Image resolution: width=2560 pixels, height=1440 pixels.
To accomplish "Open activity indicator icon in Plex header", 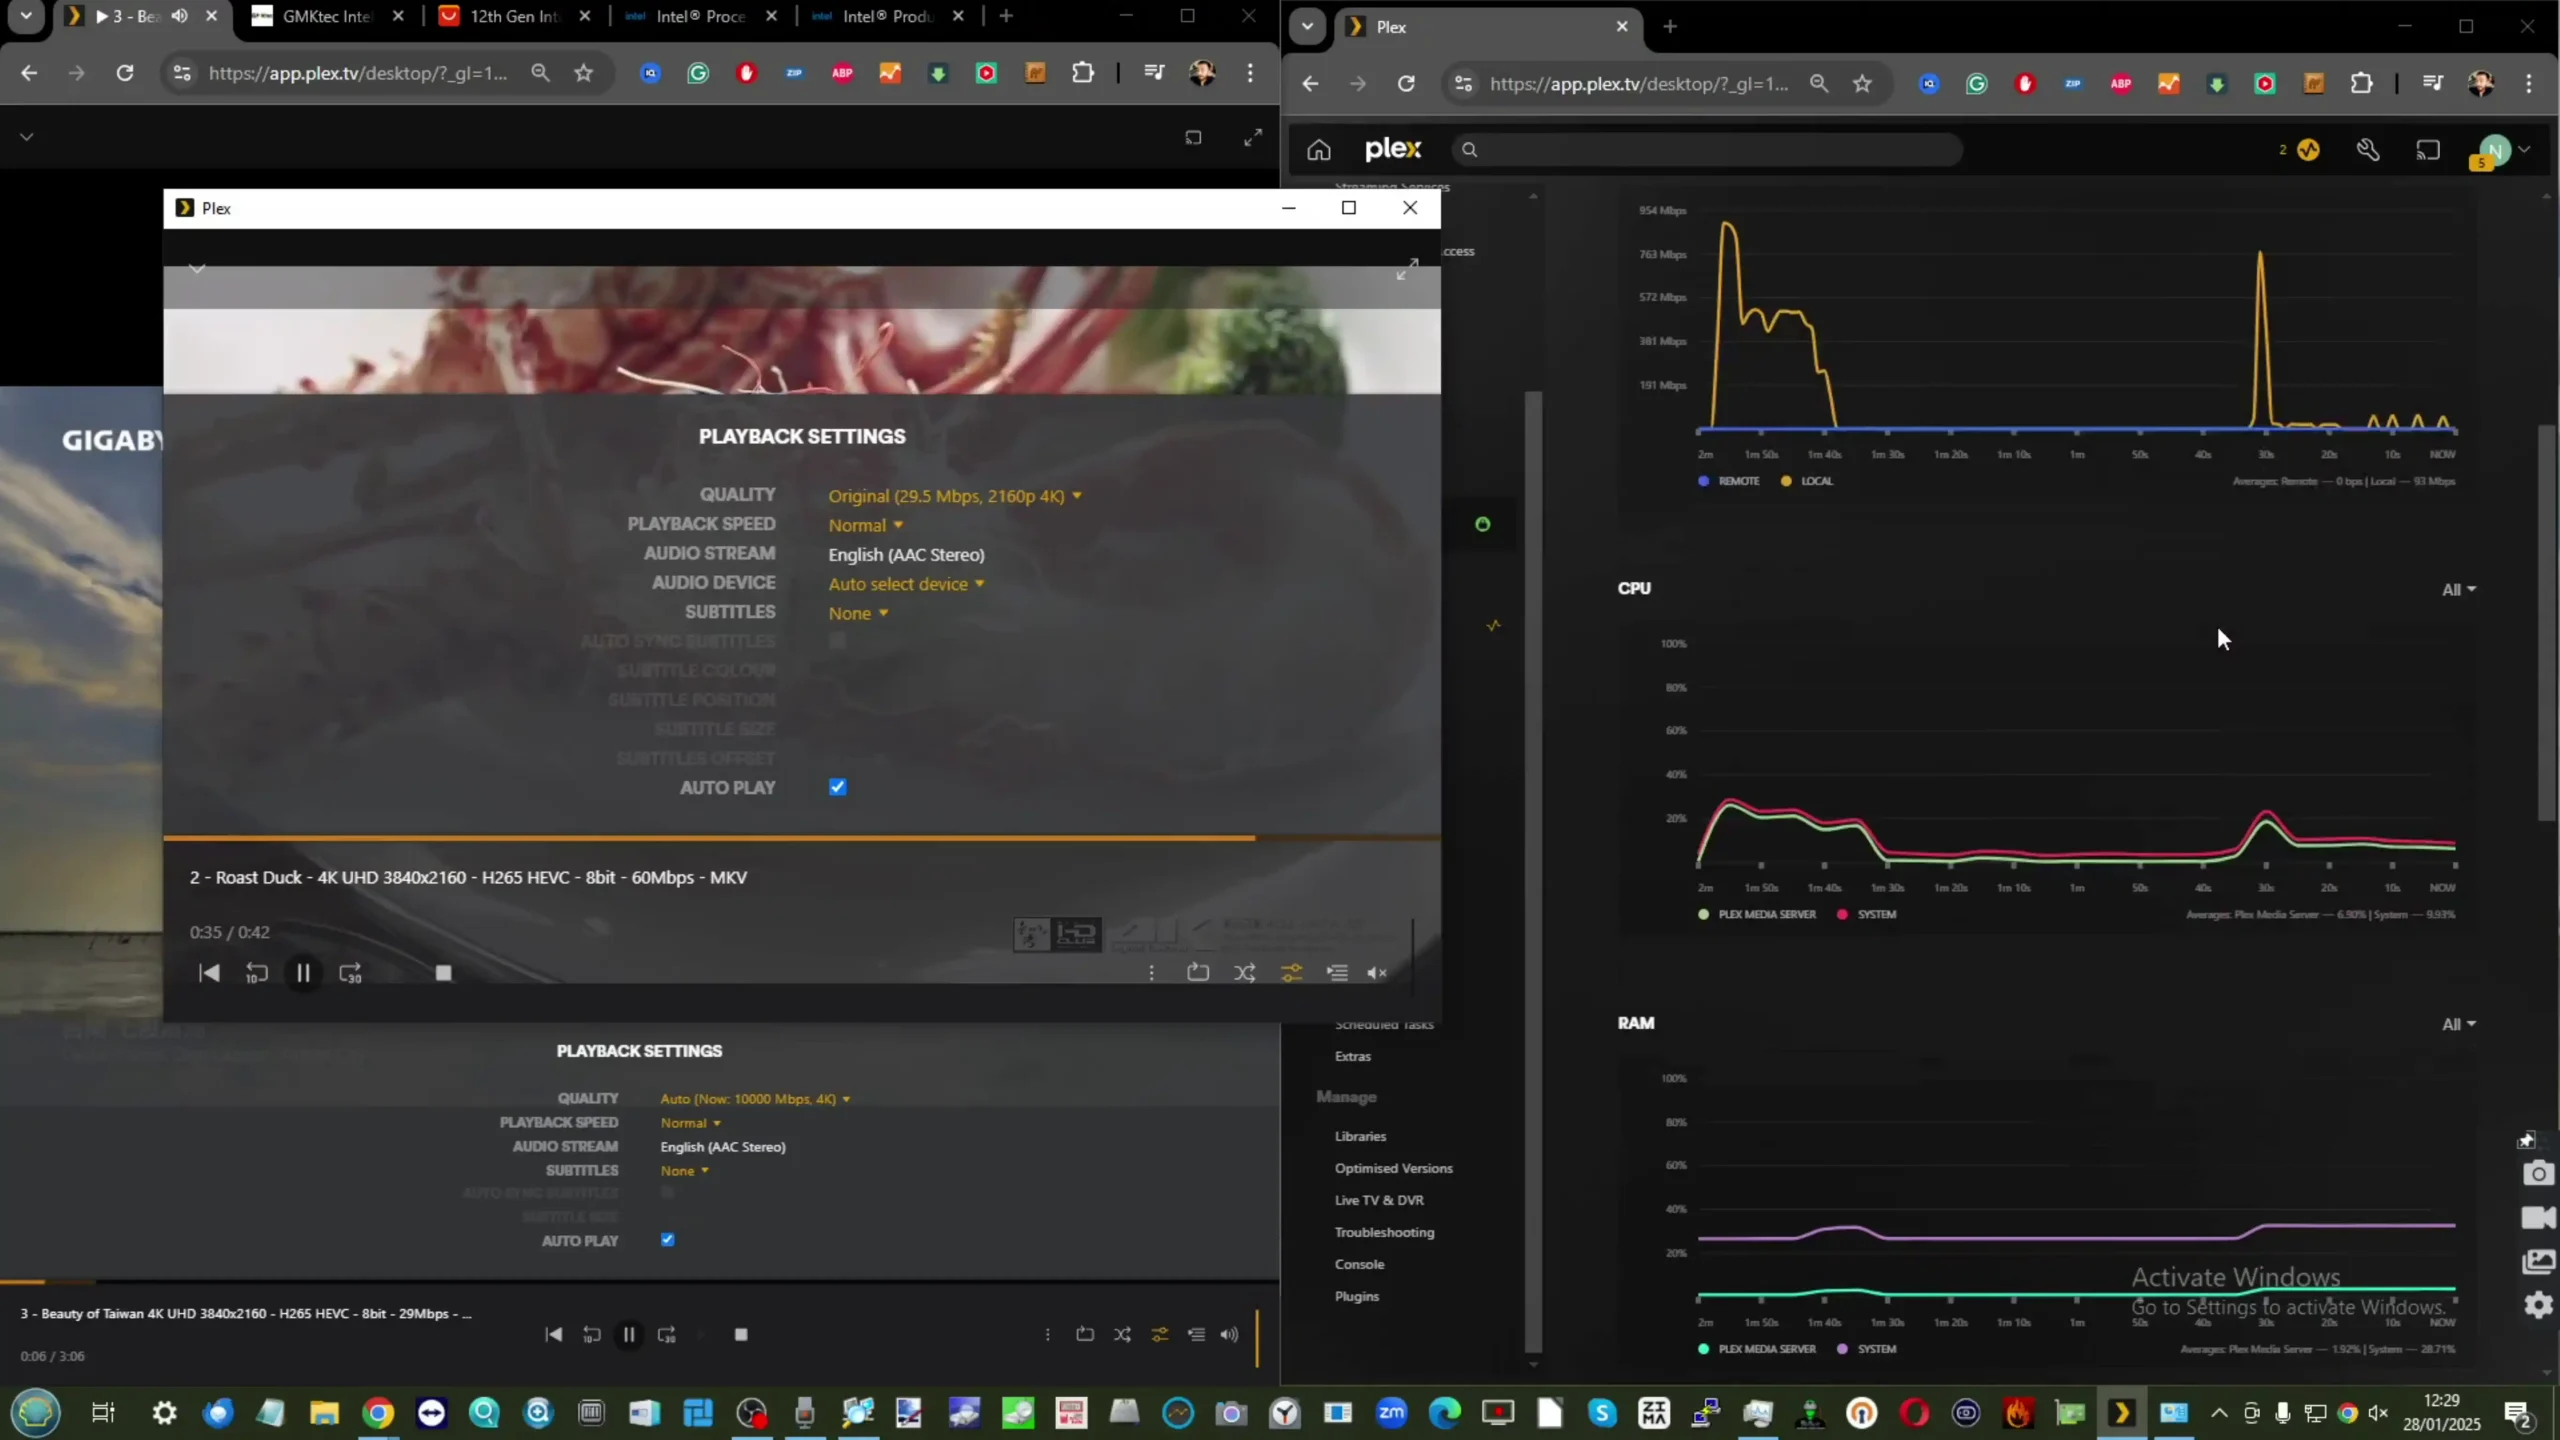I will [2308, 149].
